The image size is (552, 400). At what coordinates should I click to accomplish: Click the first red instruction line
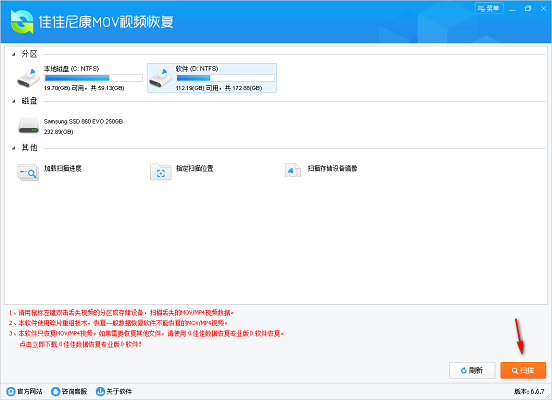[x=121, y=313]
